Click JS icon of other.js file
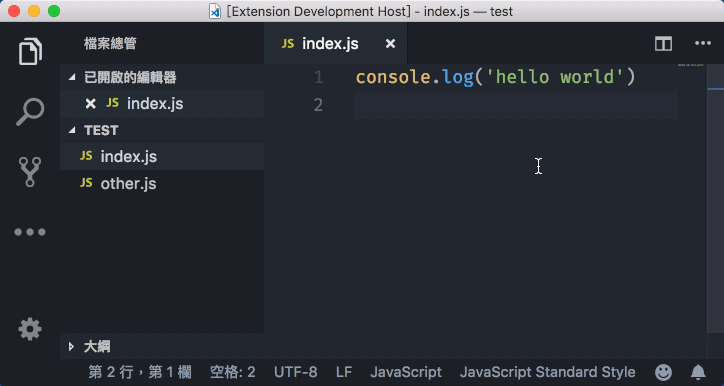 point(86,183)
